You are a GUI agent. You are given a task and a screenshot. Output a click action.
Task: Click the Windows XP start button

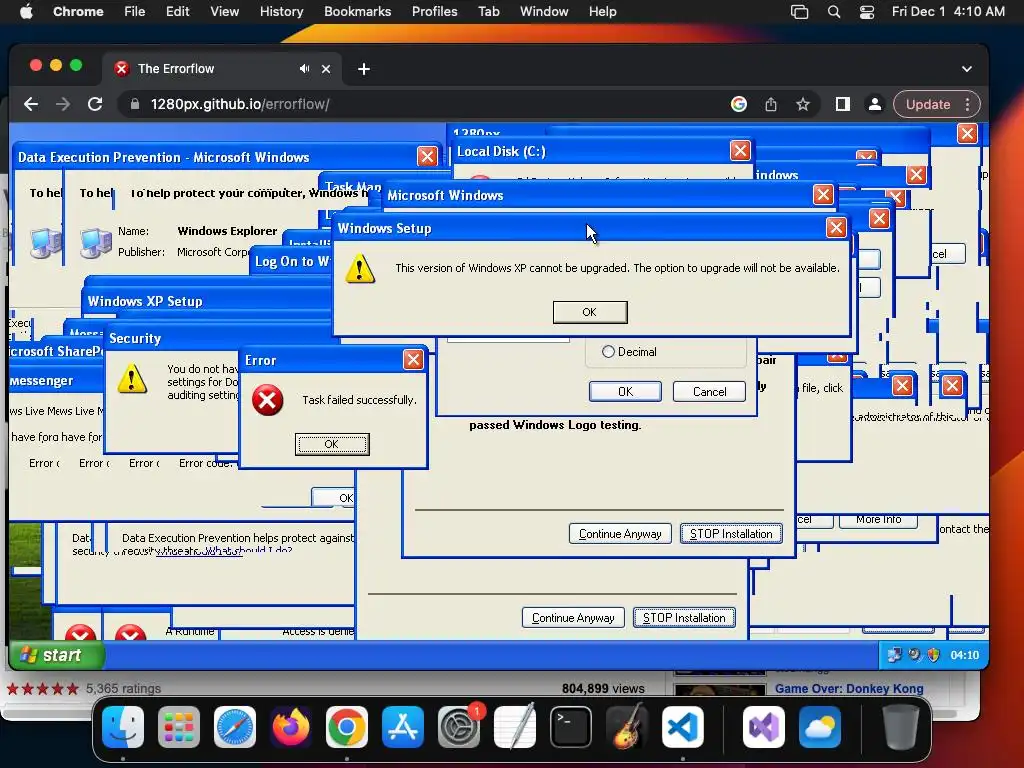click(x=56, y=655)
